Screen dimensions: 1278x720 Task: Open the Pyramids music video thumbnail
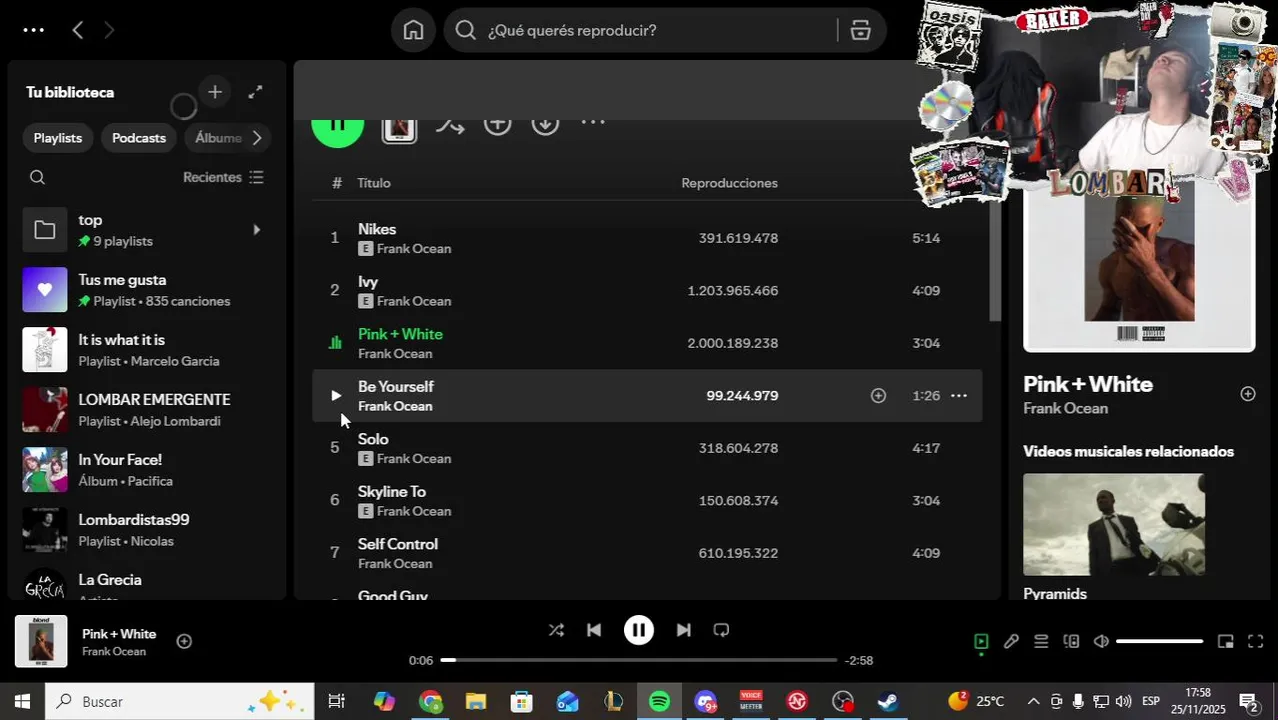(x=1114, y=524)
